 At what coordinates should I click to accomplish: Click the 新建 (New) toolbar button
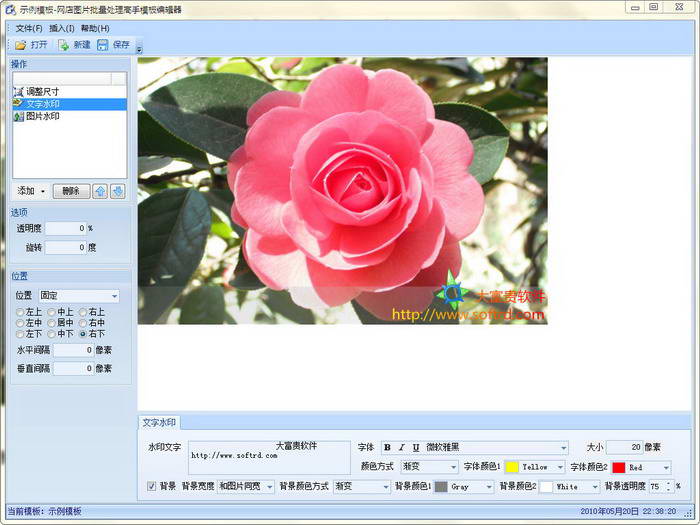pyautogui.click(x=74, y=45)
